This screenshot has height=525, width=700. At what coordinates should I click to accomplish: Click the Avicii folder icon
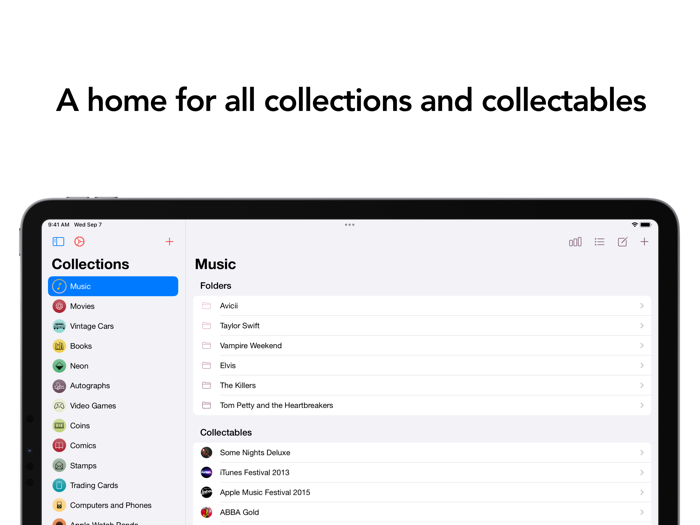206,306
